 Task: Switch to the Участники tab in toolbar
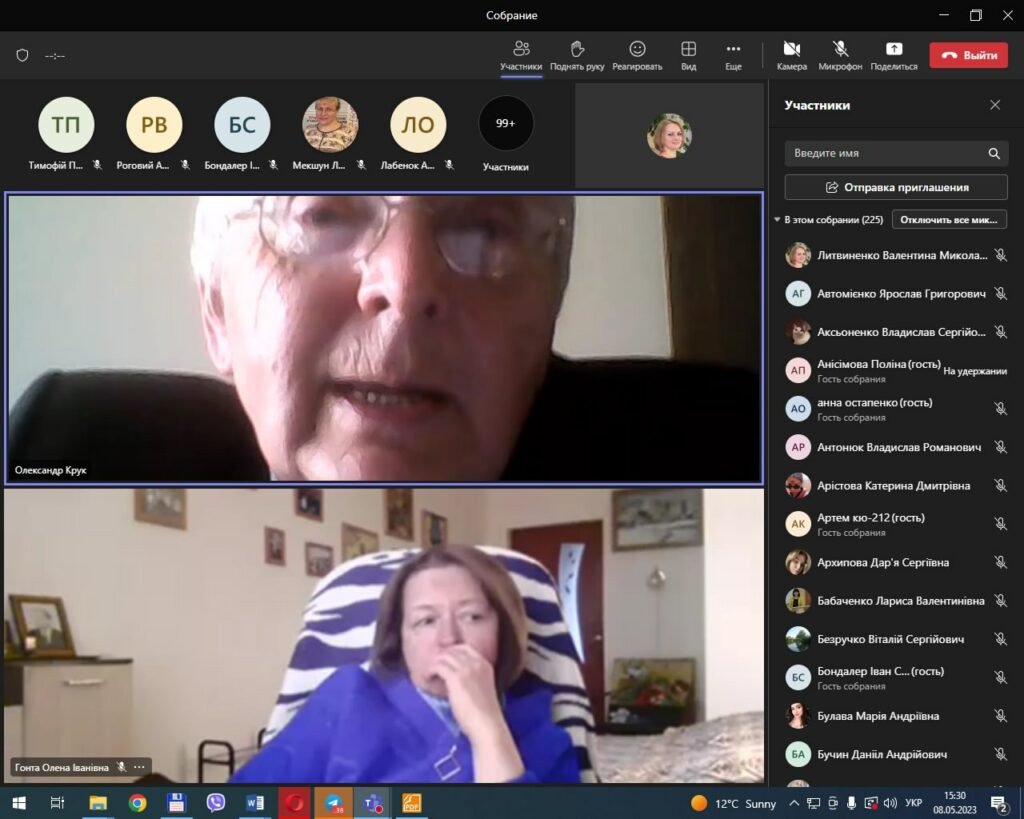[x=521, y=55]
